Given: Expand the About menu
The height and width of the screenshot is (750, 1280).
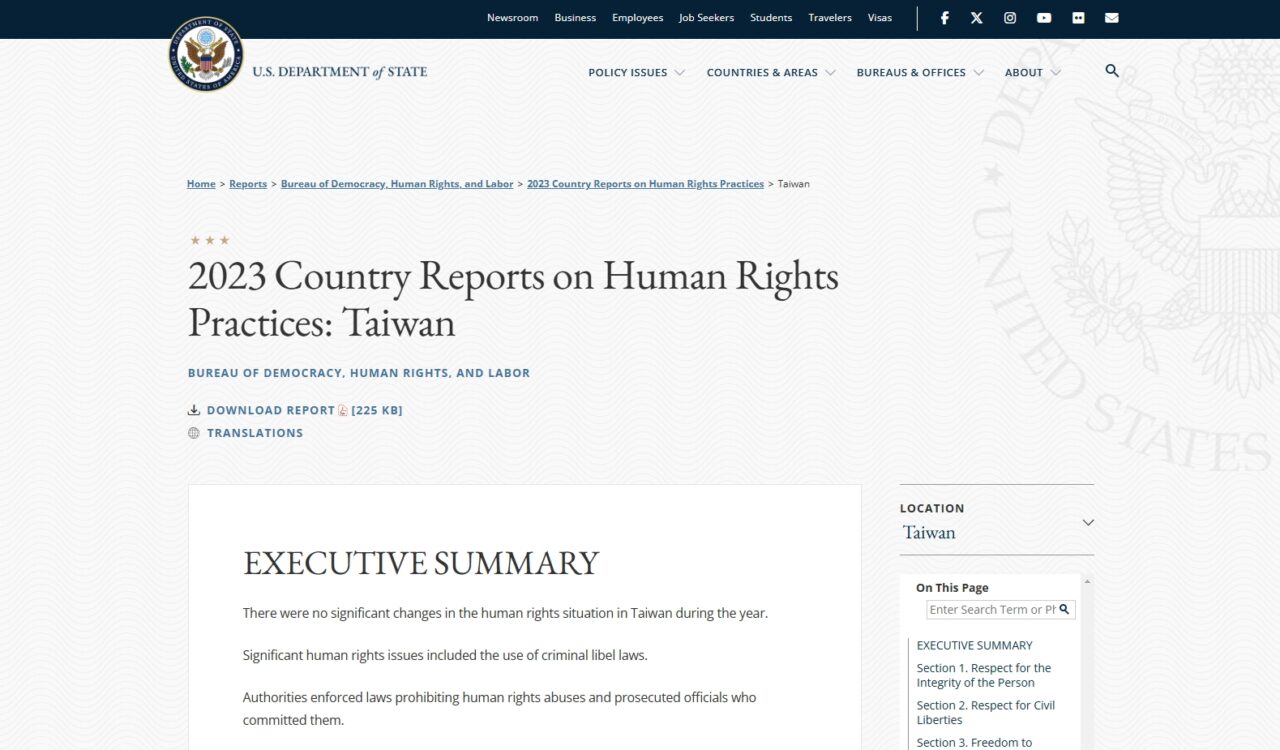Looking at the screenshot, I should pyautogui.click(x=1033, y=73).
